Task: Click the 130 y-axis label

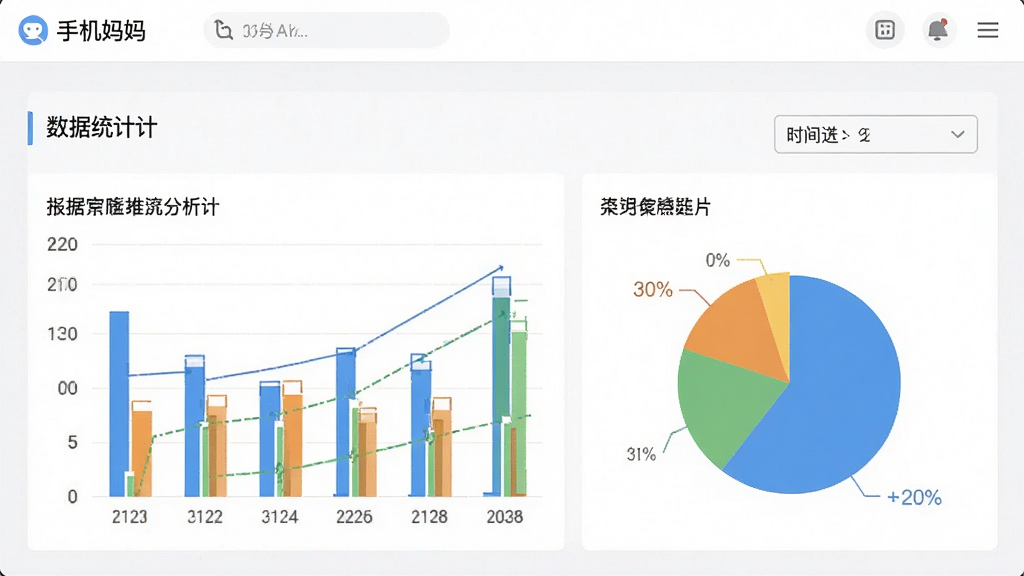Action: 62,334
